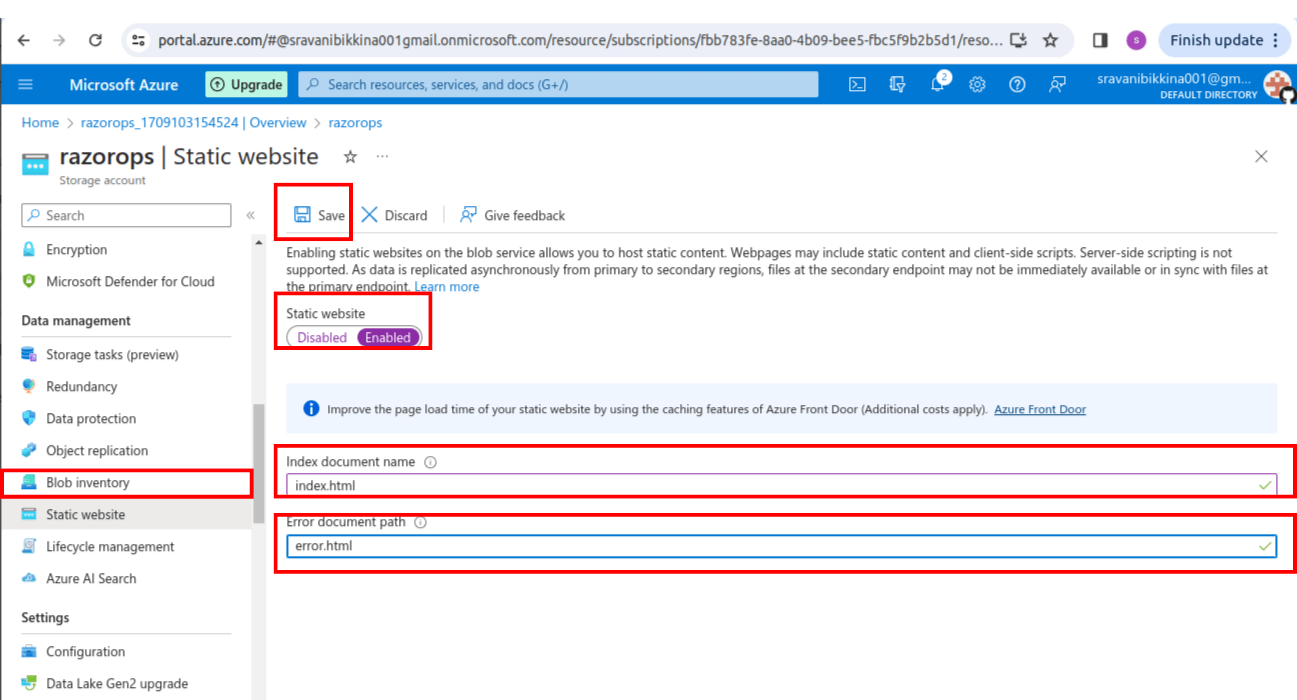Open the Azure Front Door link
The height and width of the screenshot is (700, 1297).
pos(1039,408)
